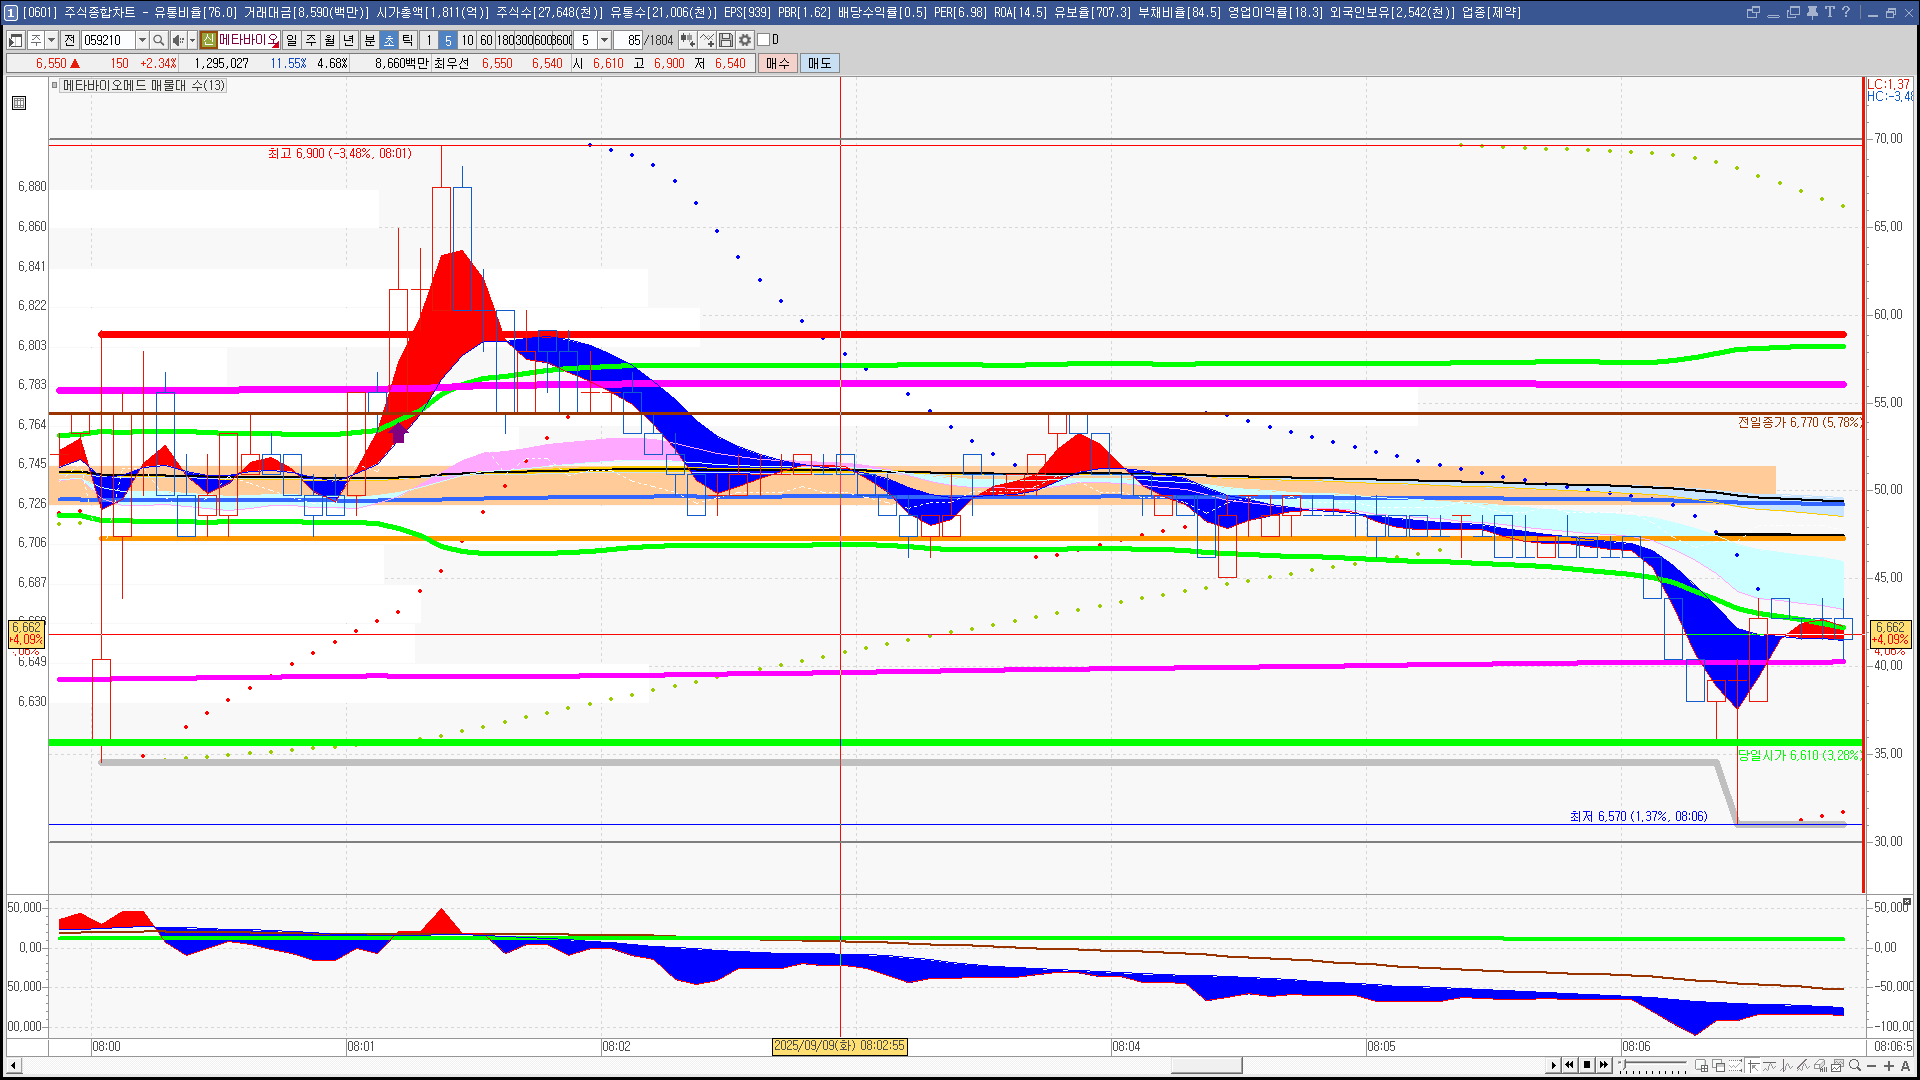Click the question mark help icon
The width and height of the screenshot is (1920, 1080).
[x=1845, y=12]
